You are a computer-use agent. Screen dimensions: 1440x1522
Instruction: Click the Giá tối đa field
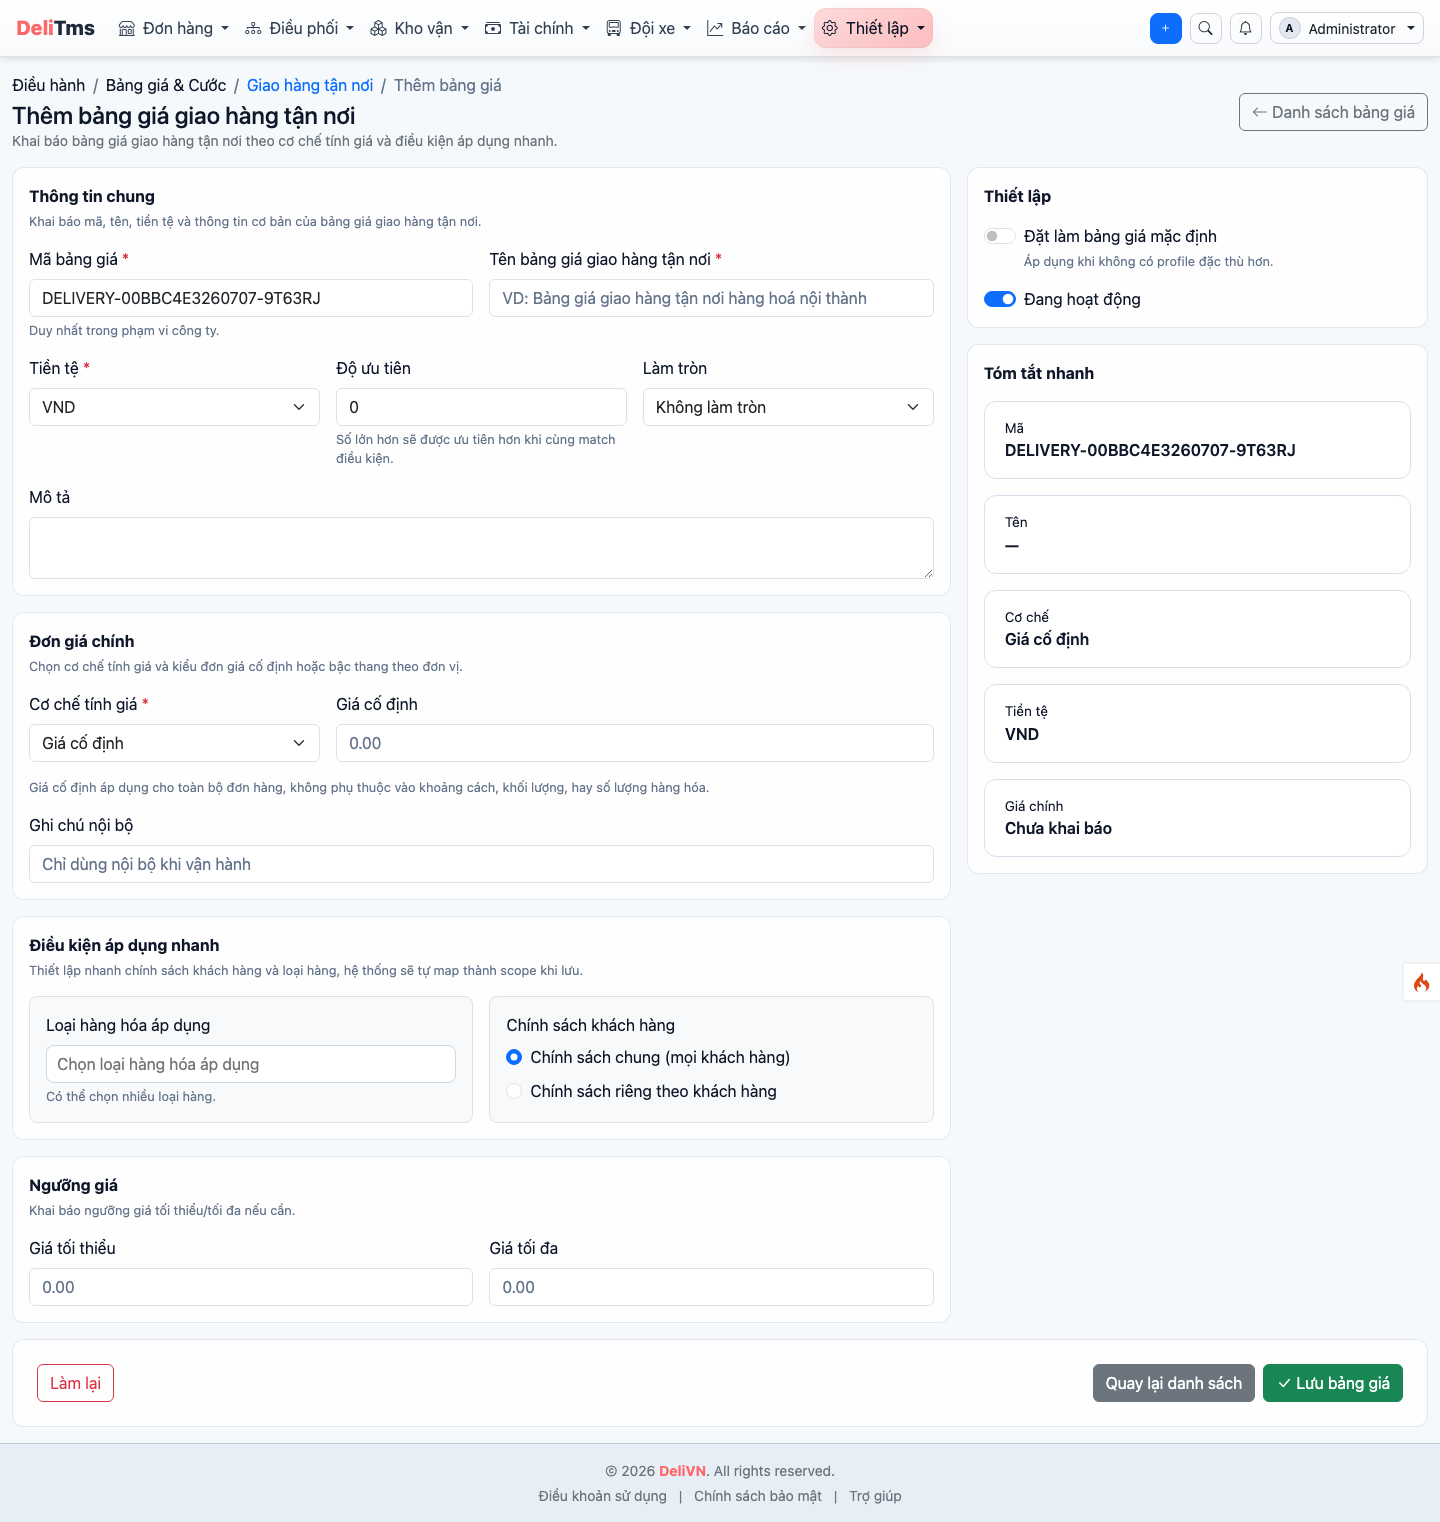tap(711, 1287)
